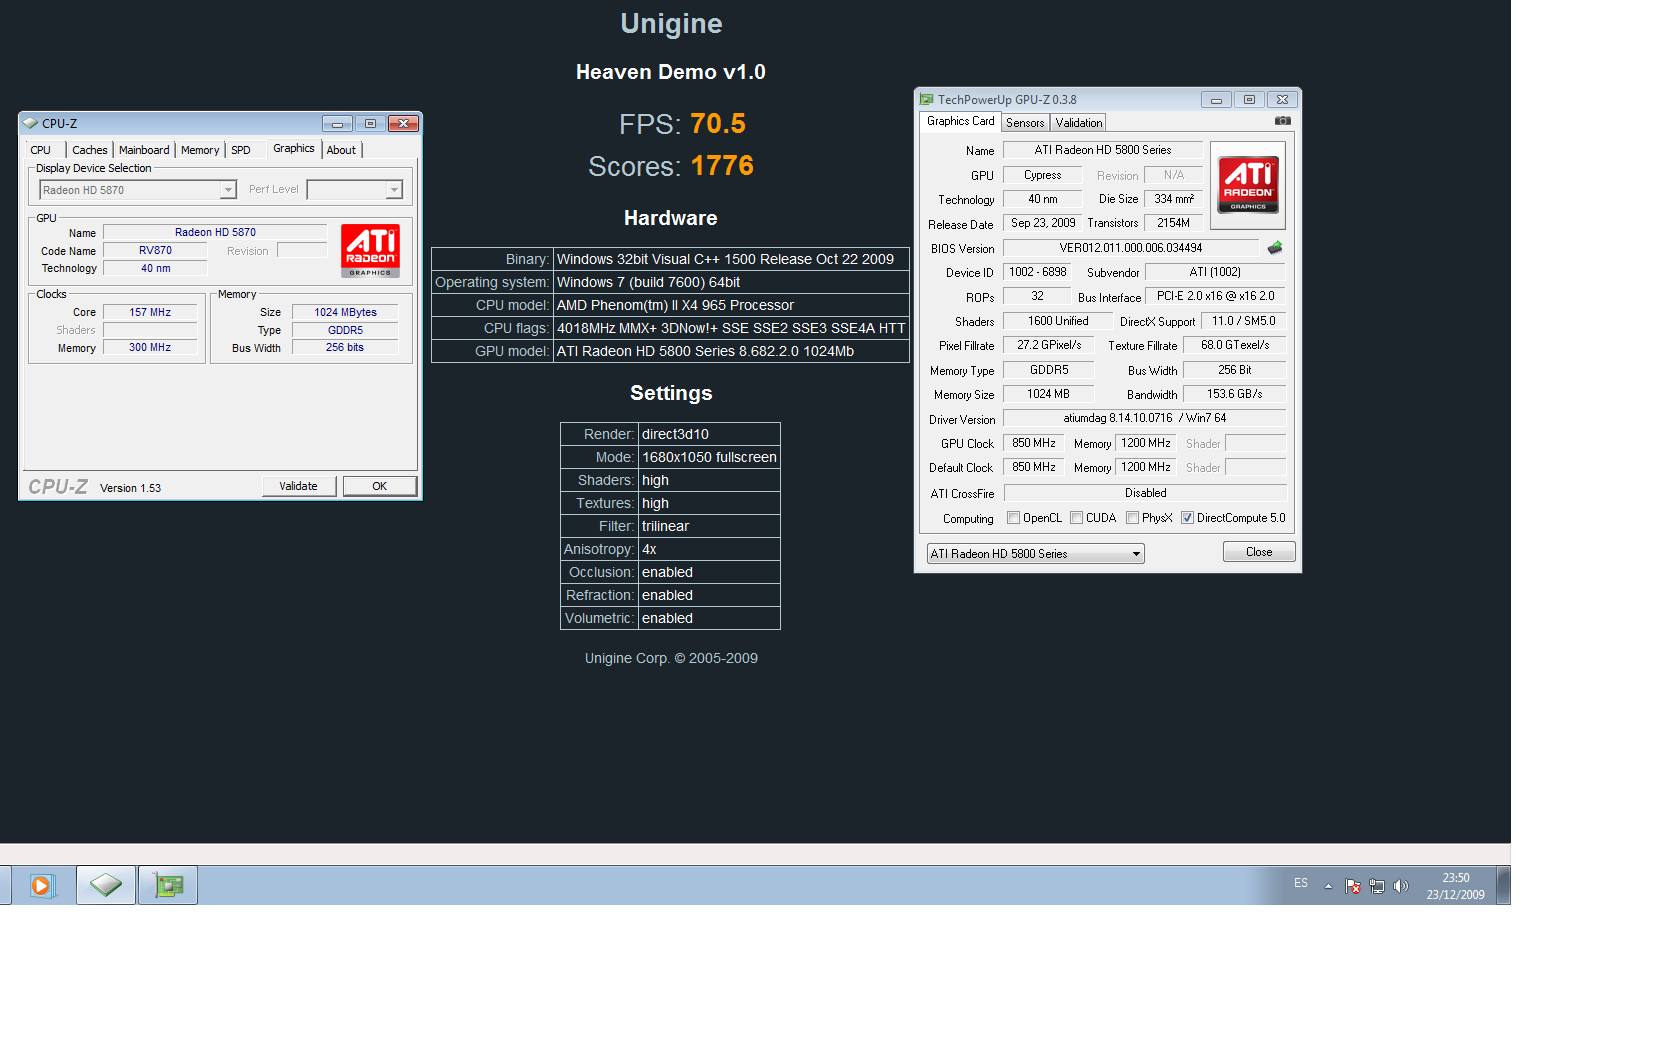Screen dimensions: 1680x1050
Task: Click the Action Center flag tray icon
Action: (1353, 886)
